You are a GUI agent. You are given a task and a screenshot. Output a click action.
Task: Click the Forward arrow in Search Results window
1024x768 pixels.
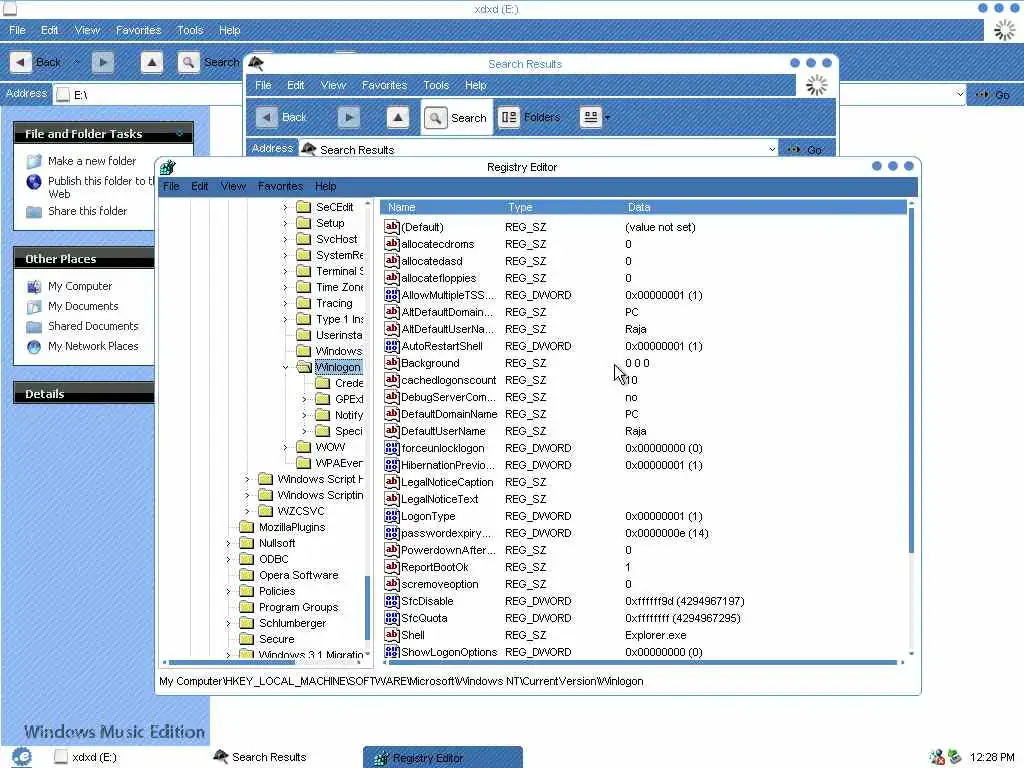pyautogui.click(x=349, y=118)
